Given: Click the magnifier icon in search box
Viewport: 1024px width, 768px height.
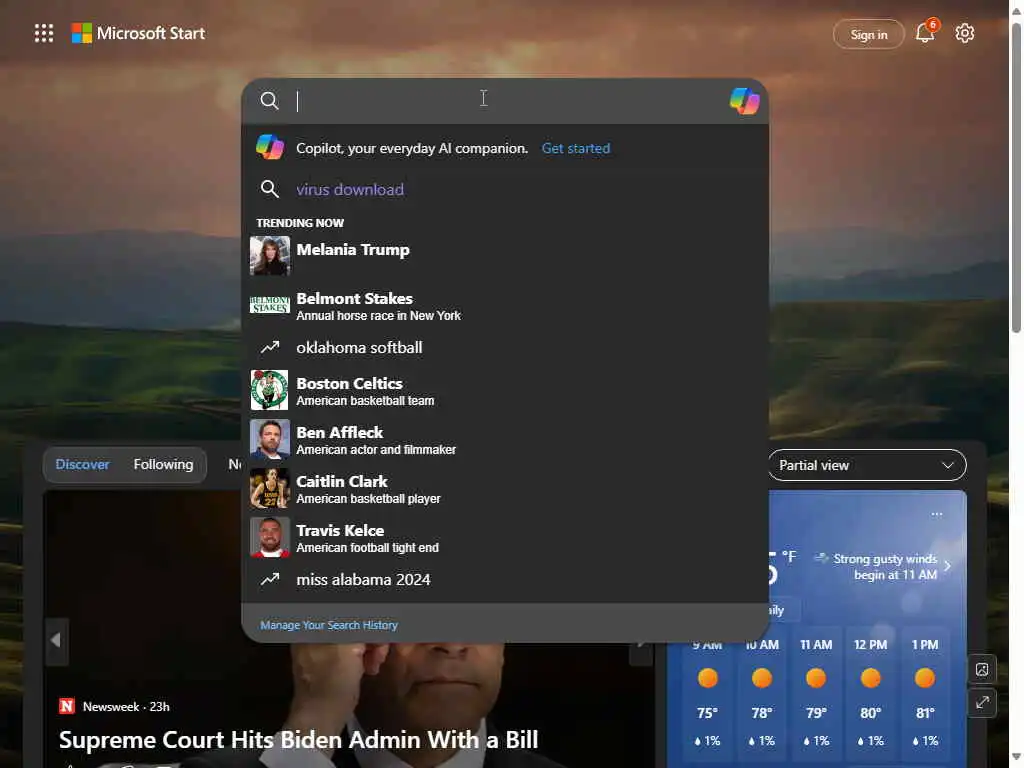Looking at the screenshot, I should (x=269, y=101).
